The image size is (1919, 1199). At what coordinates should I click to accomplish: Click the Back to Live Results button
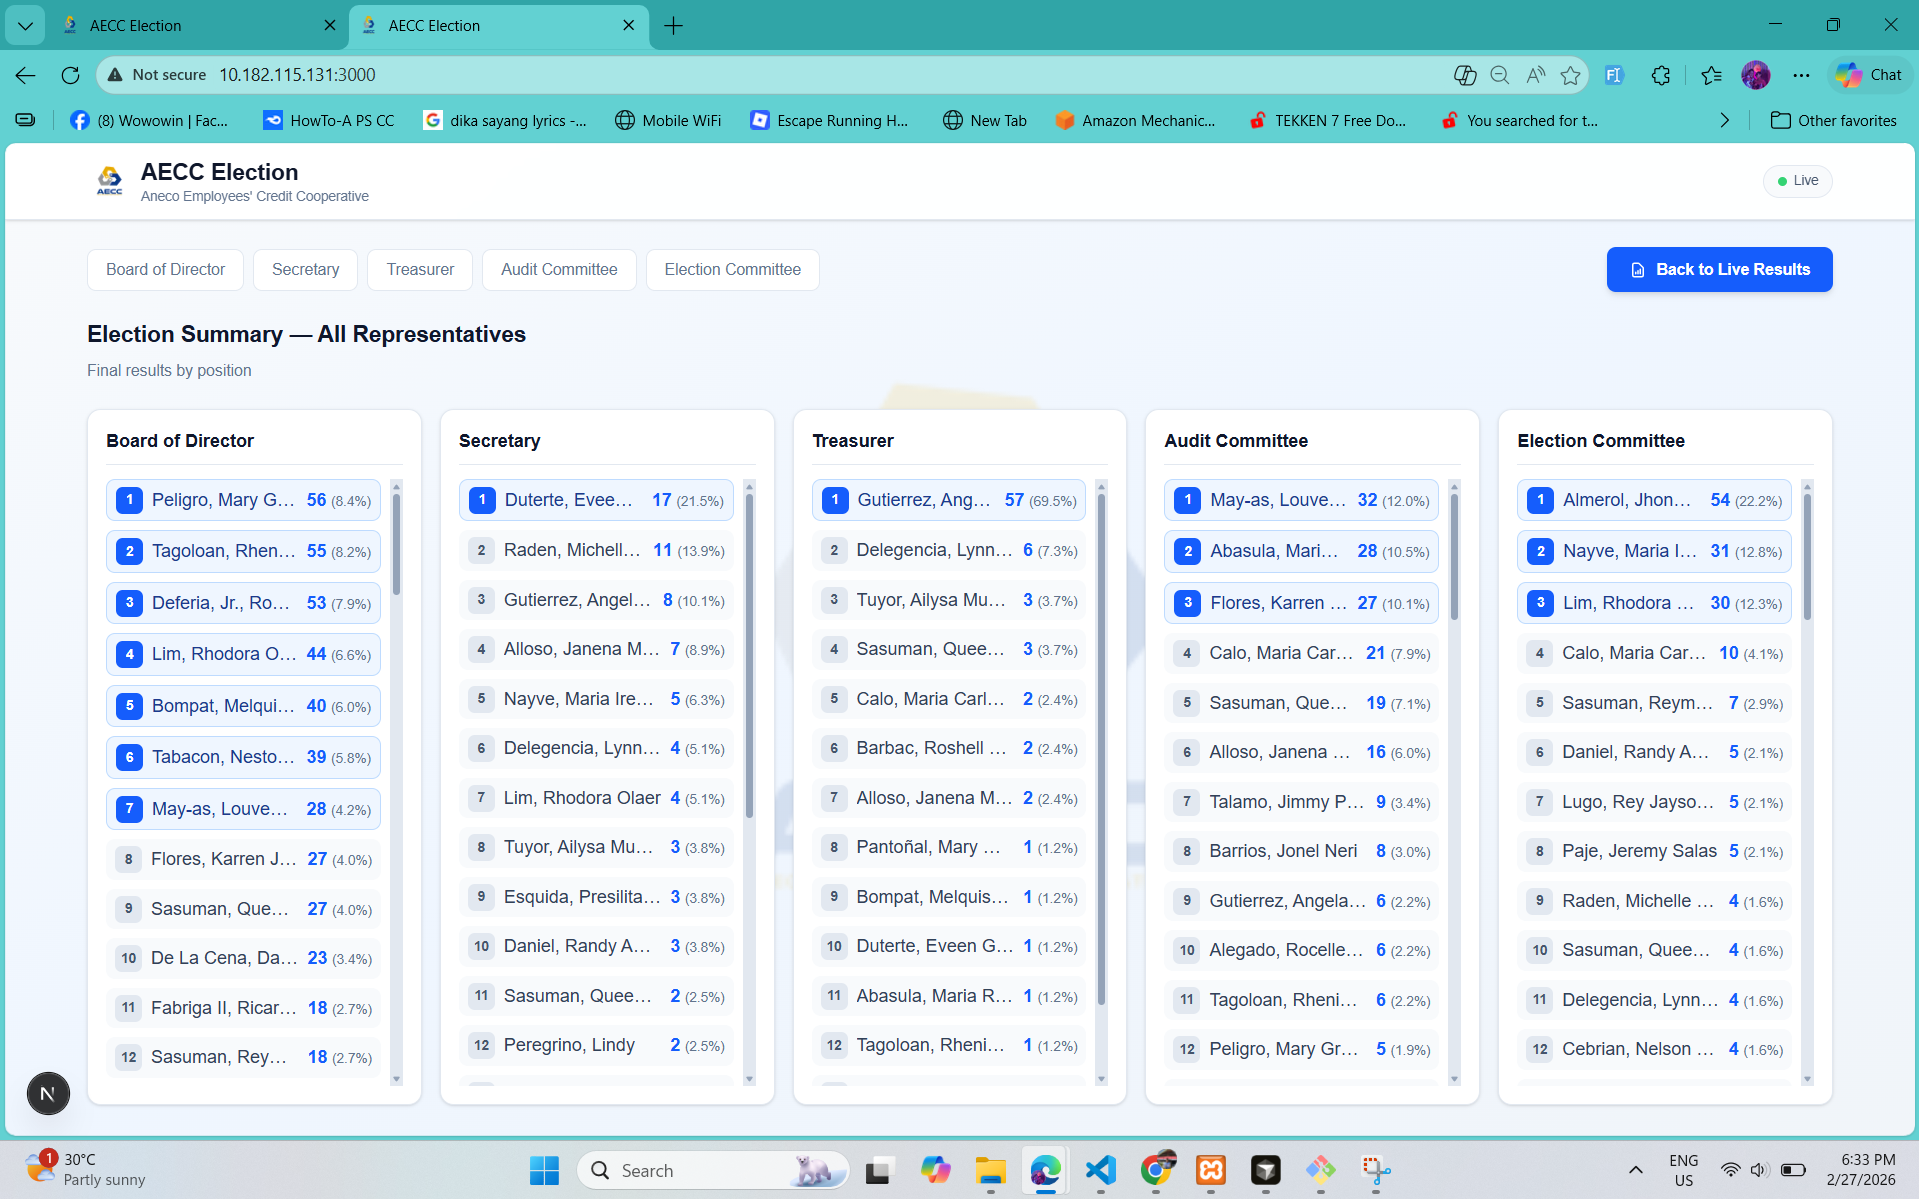[x=1718, y=269]
